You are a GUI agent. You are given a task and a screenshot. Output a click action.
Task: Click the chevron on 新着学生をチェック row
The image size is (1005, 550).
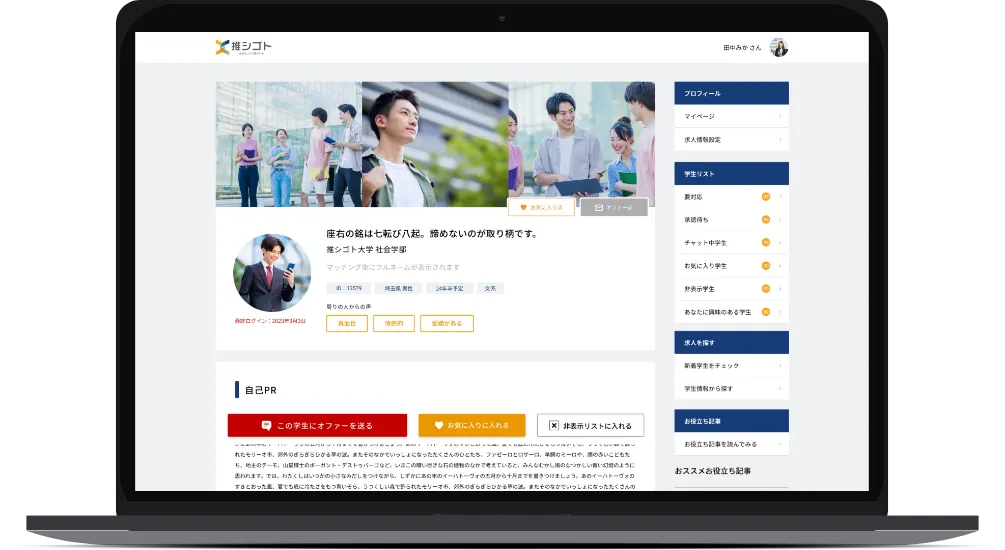(x=780, y=365)
